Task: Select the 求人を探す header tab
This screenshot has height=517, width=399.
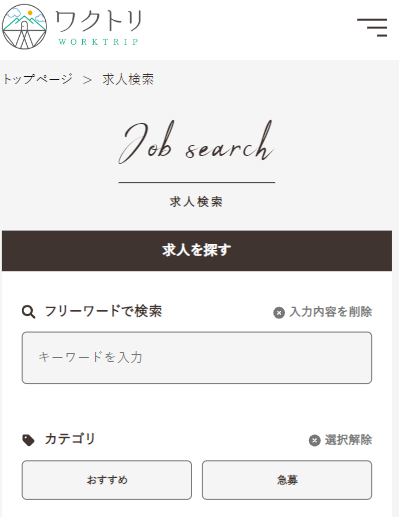Action: pyautogui.click(x=197, y=250)
